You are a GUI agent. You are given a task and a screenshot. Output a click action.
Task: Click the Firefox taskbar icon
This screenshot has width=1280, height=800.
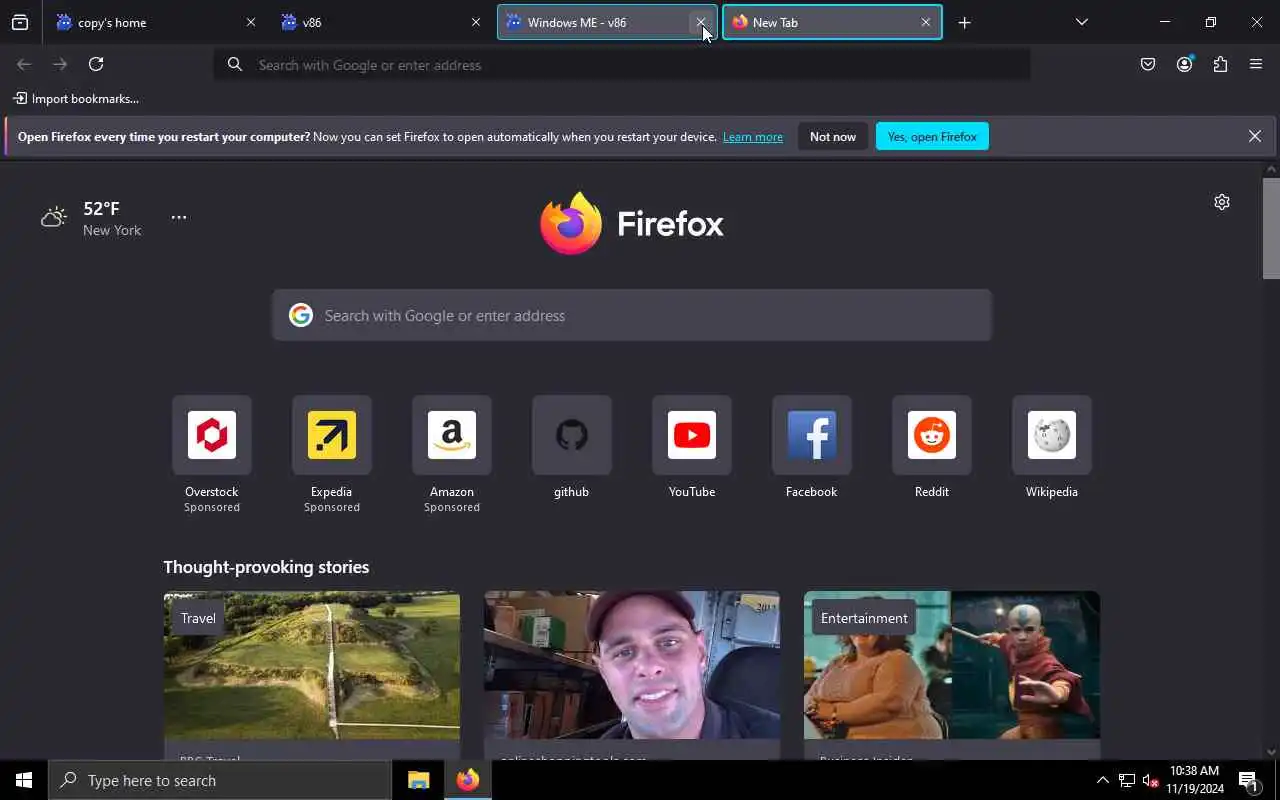tap(468, 780)
